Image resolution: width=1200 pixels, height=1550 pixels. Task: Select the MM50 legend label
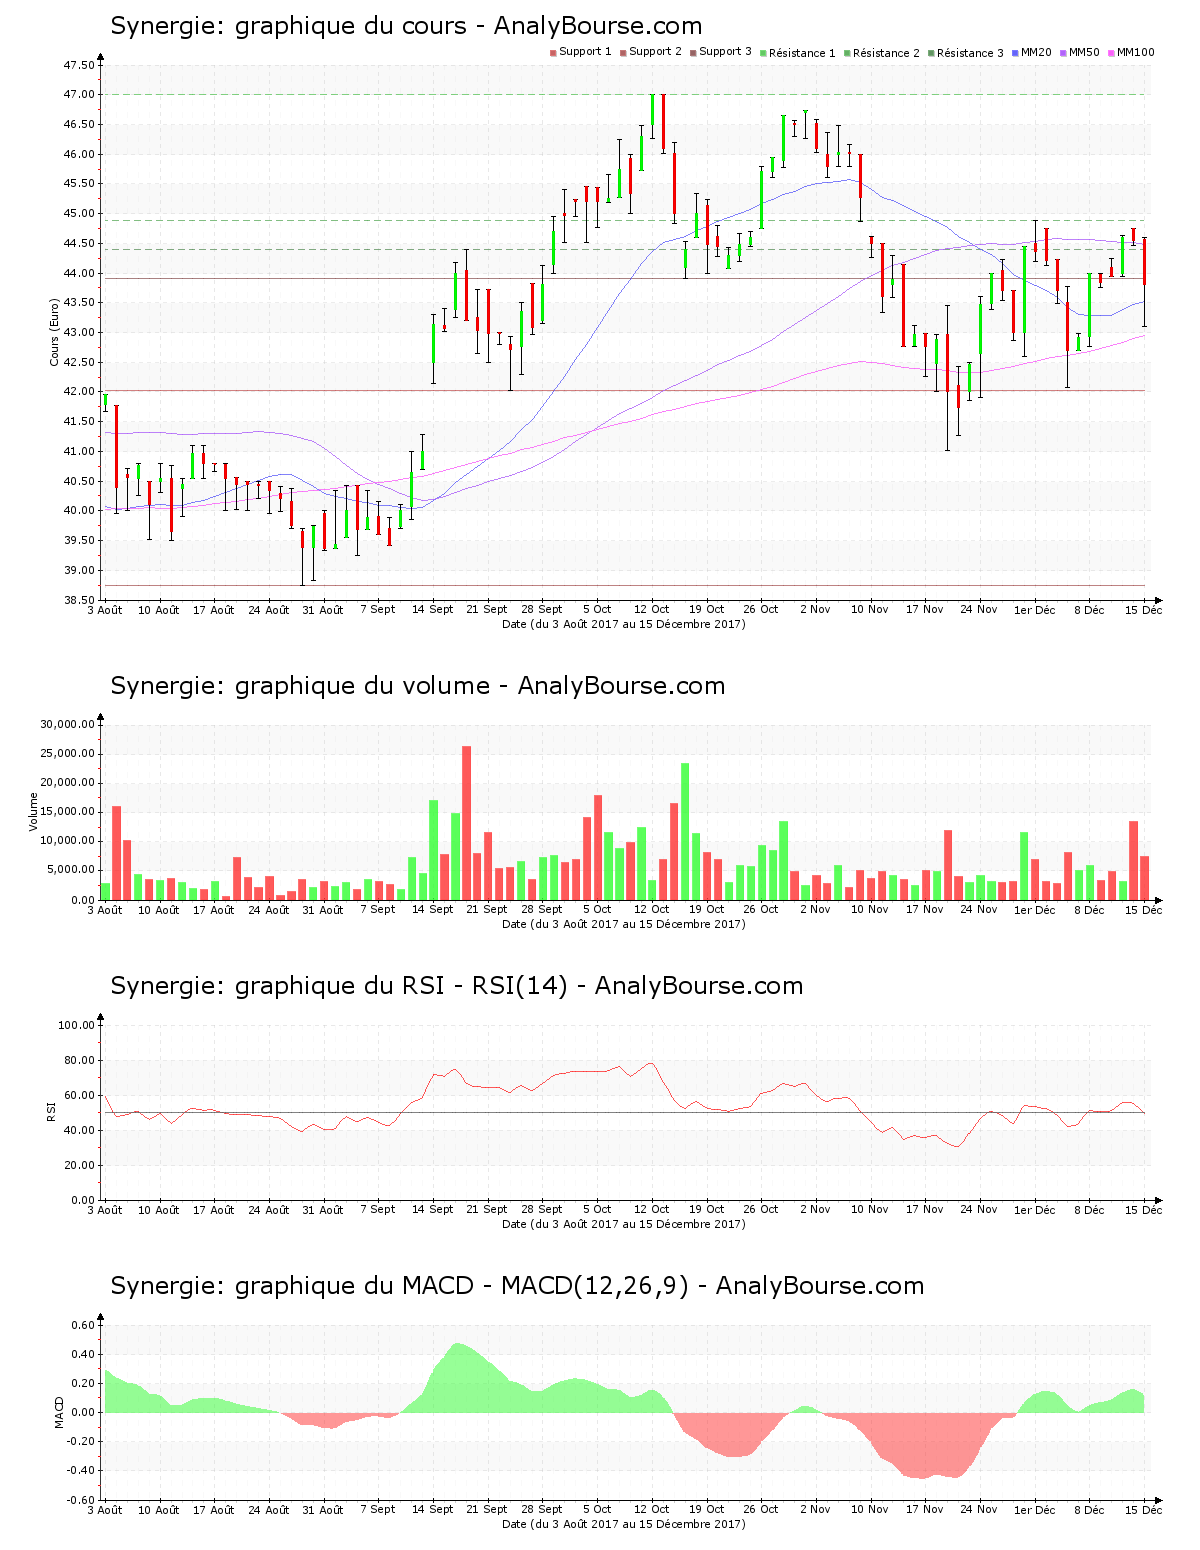(x=1084, y=52)
